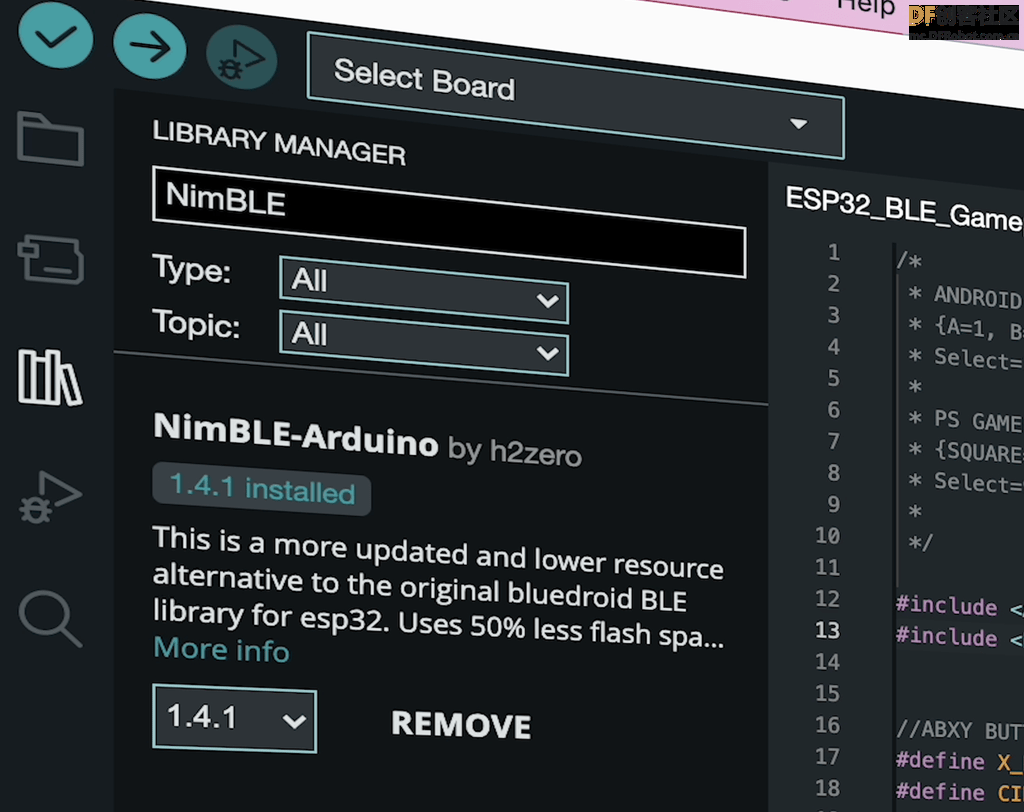Viewport: 1024px width, 812px height.
Task: Open the Sketchbook folder sidebar icon
Action: (50, 138)
